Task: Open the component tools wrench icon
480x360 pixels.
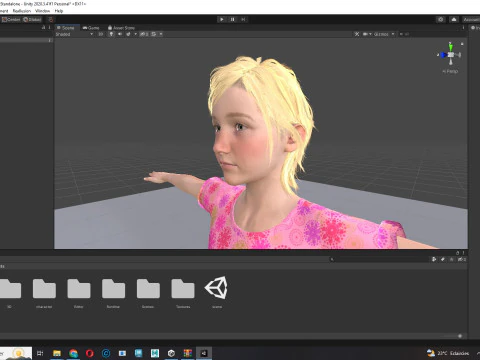Action: [357, 34]
